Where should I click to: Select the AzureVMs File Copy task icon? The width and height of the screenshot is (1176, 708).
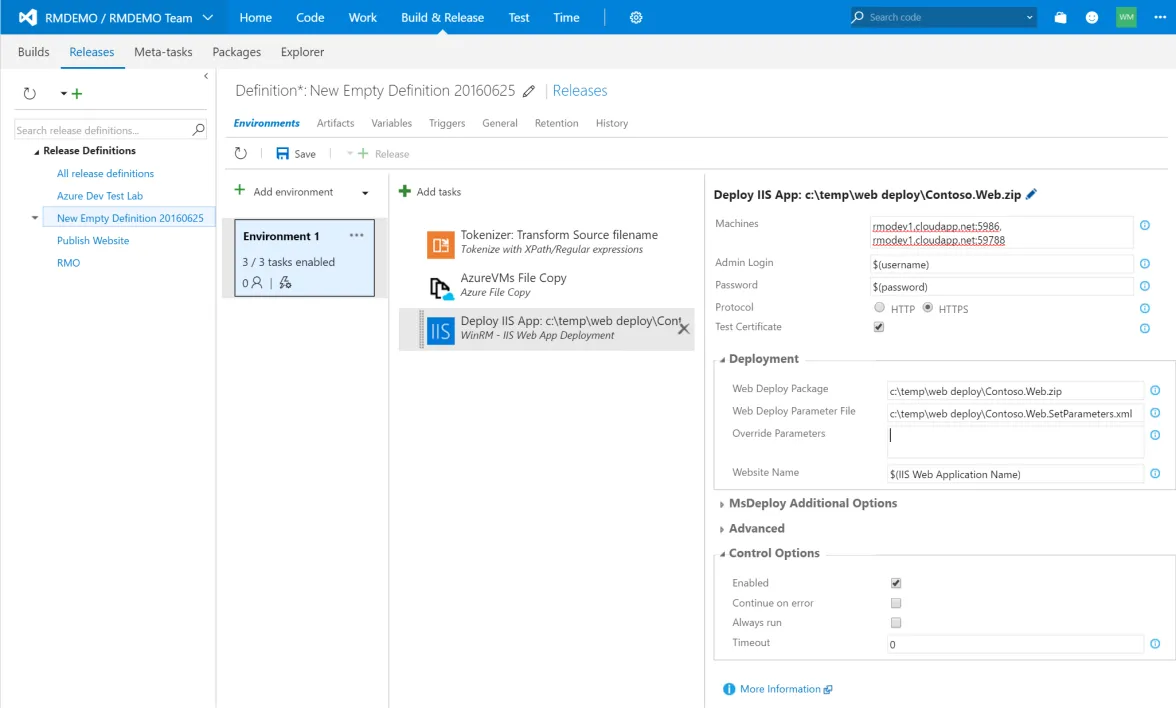coord(440,287)
